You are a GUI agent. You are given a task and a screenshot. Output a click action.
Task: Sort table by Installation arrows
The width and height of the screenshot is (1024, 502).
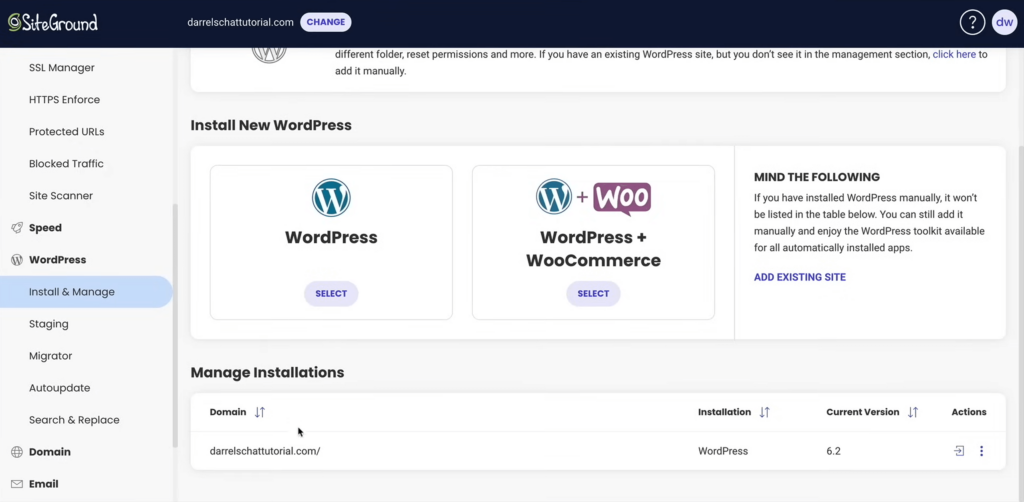click(x=765, y=412)
